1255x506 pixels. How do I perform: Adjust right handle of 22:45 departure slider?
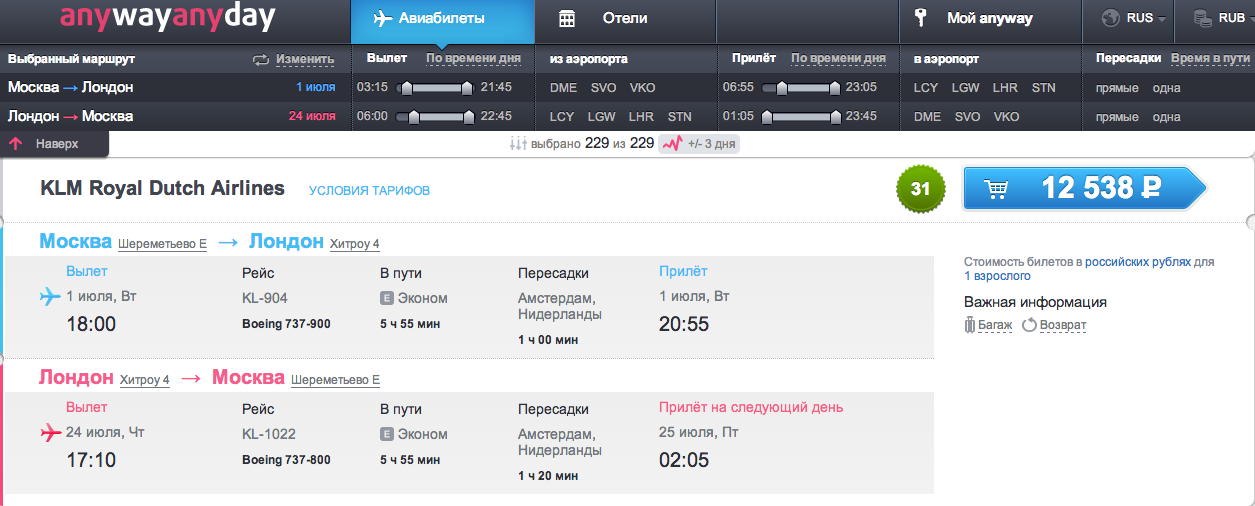pos(470,117)
